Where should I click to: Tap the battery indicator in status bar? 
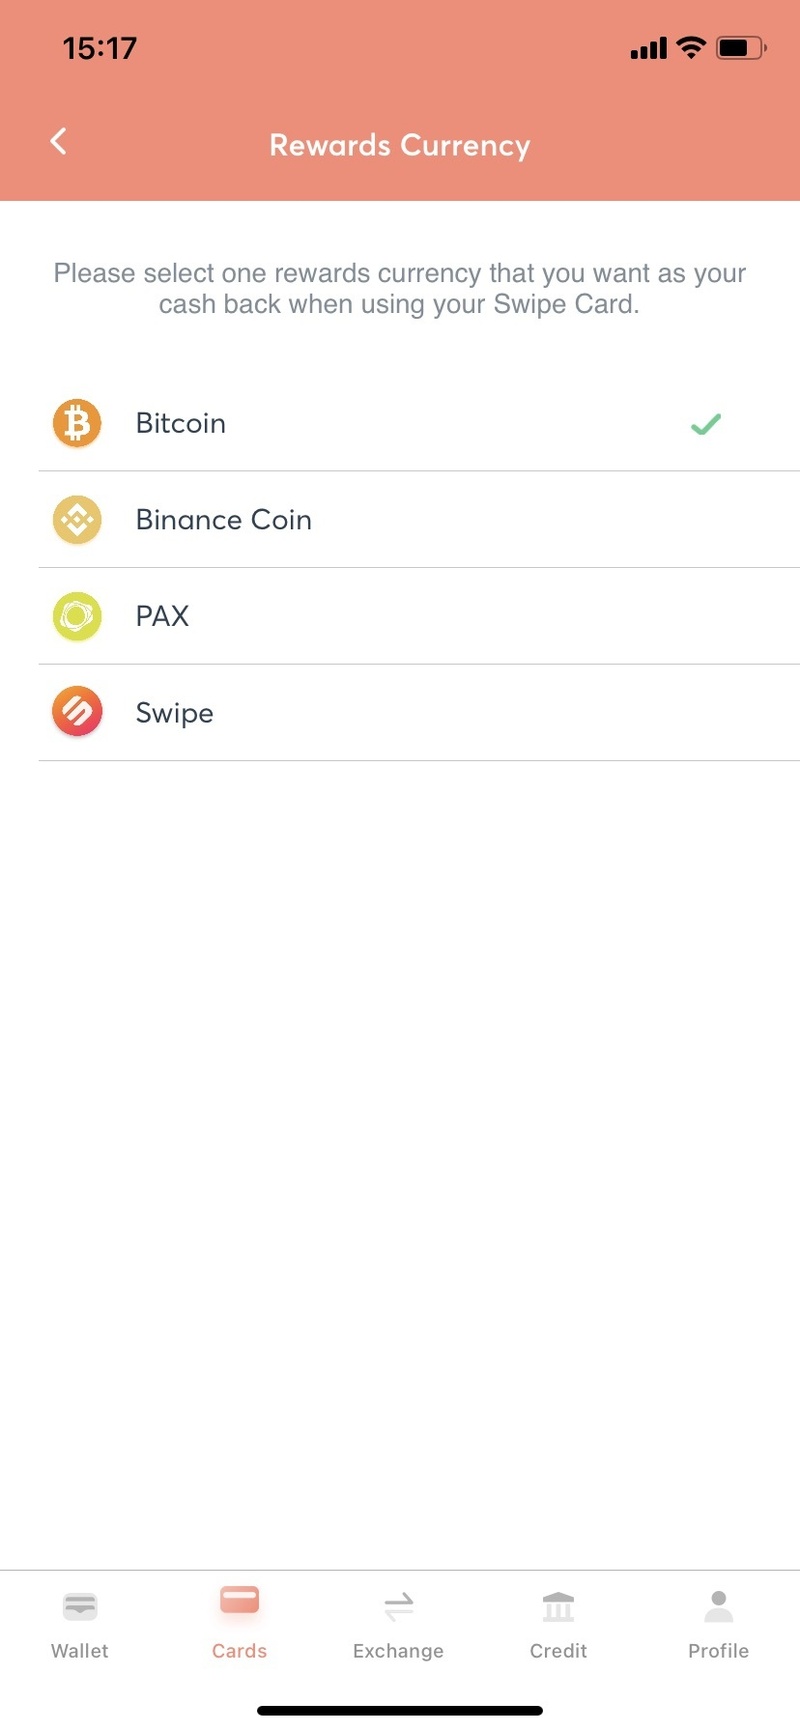[741, 48]
